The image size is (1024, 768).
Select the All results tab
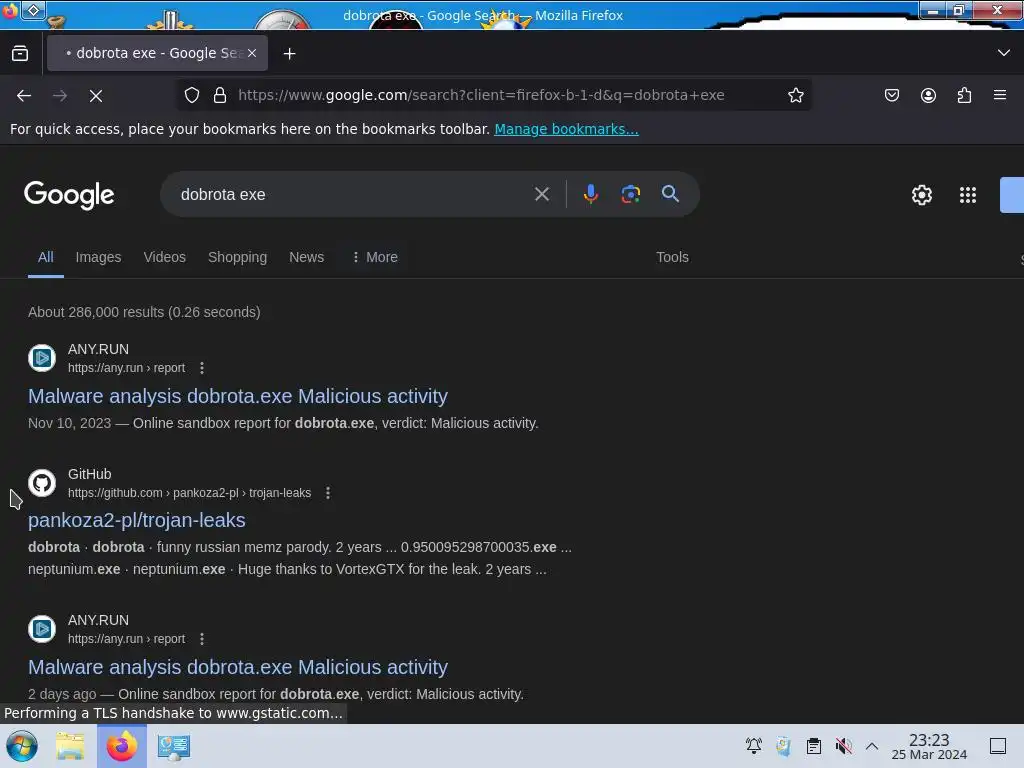click(x=46, y=257)
